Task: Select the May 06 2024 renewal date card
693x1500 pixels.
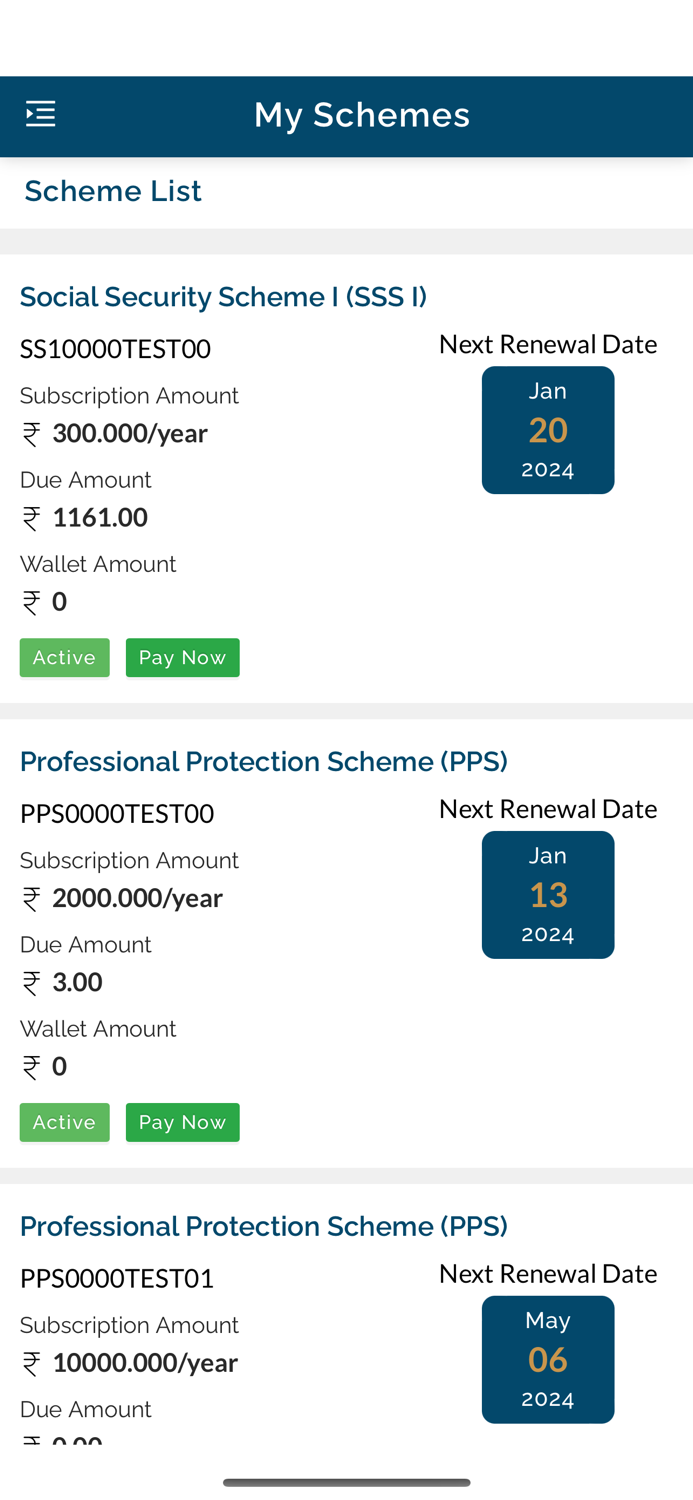Action: [x=548, y=1360]
